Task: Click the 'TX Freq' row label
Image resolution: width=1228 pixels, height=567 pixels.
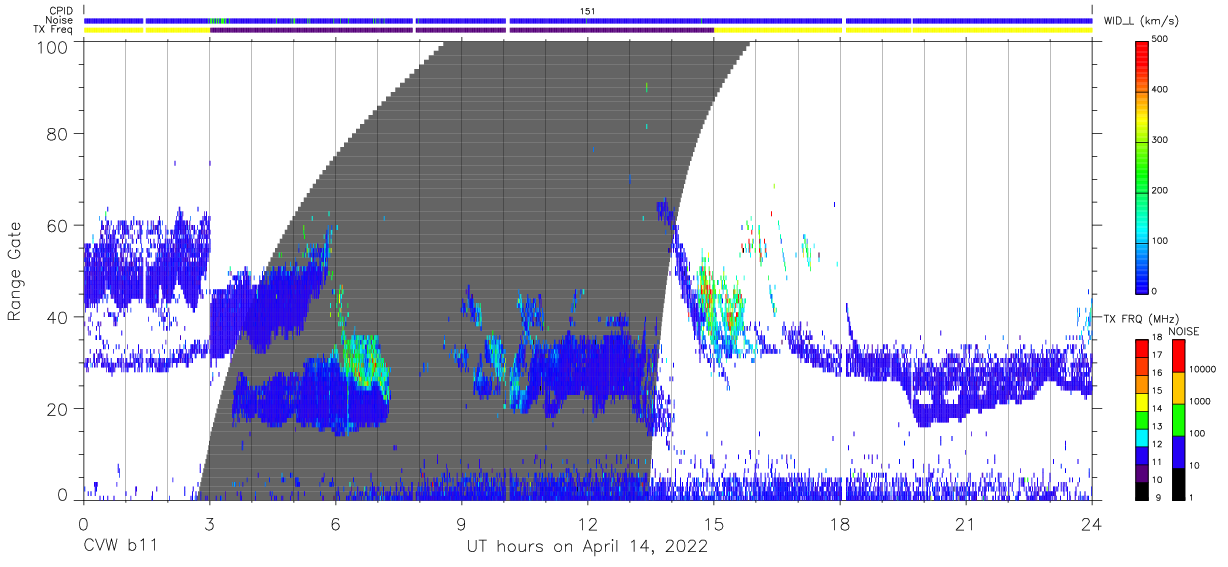Action: pos(54,30)
